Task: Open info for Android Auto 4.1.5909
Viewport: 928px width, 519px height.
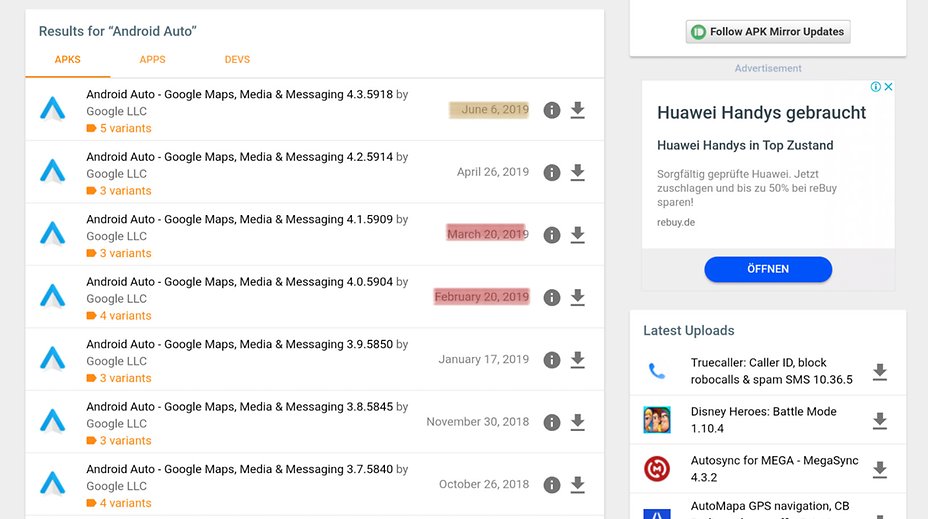Action: 552,235
